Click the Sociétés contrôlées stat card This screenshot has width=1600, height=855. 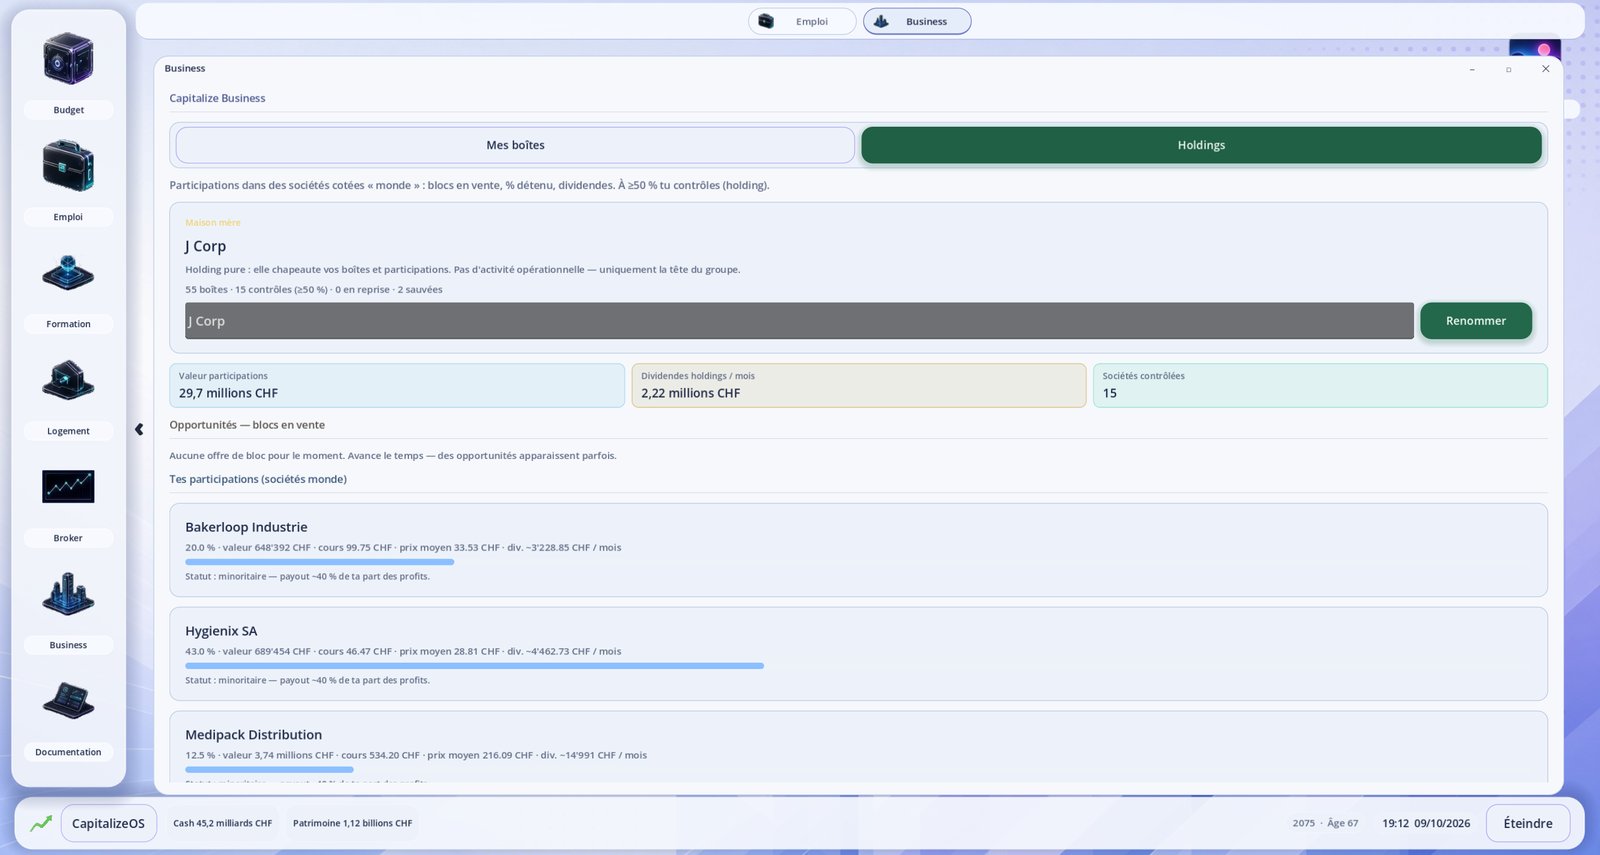1320,385
